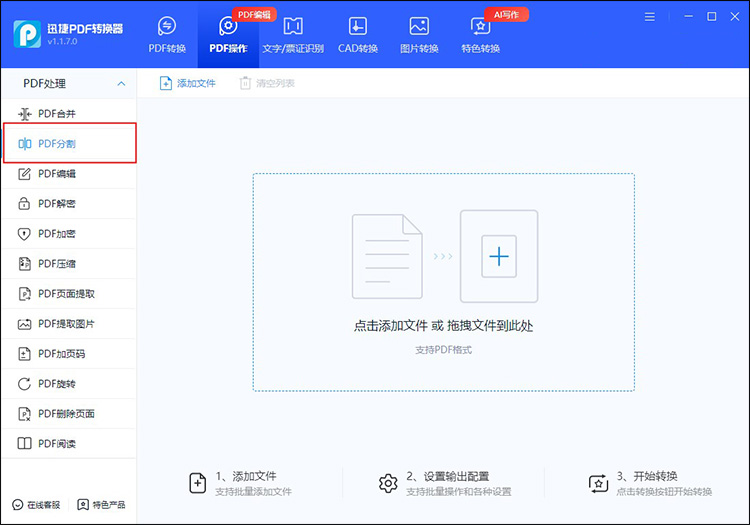The width and height of the screenshot is (750, 525).
Task: Click the PDF解密 unlock icon
Action: coord(24,204)
